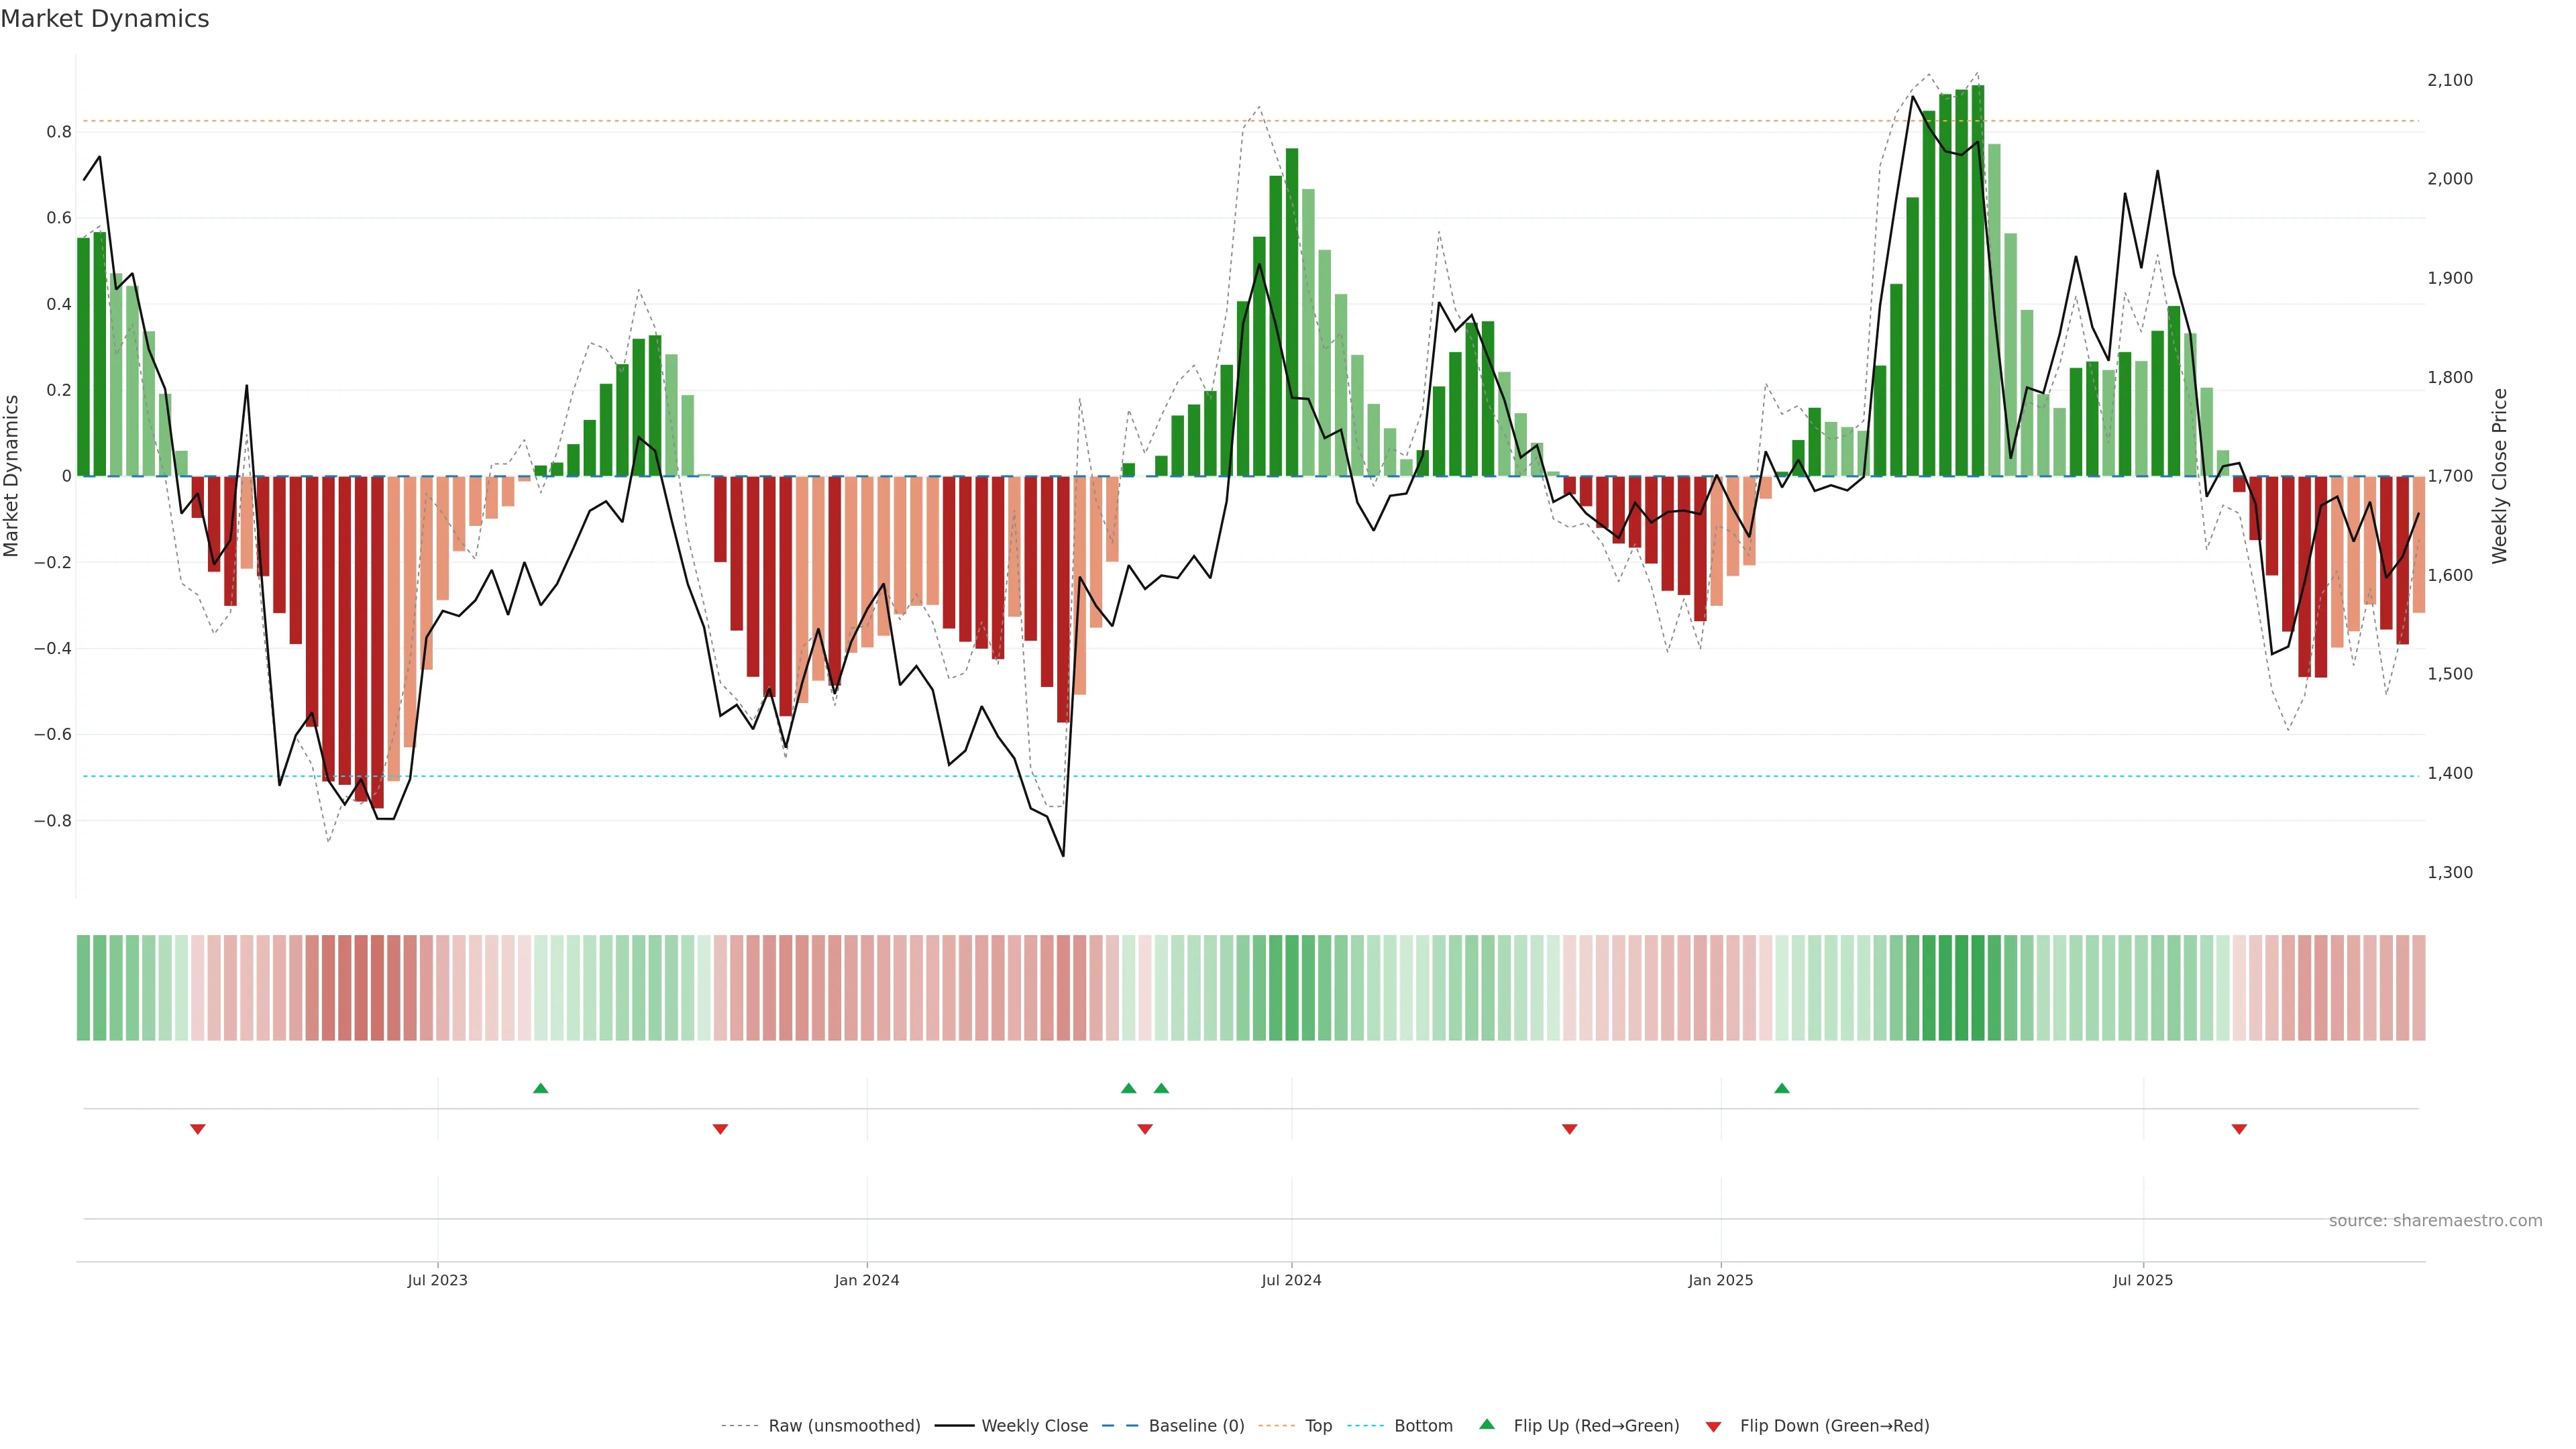Toggle the Weekly Close legend series
This screenshot has height=1449, width=2576.
point(1034,1426)
